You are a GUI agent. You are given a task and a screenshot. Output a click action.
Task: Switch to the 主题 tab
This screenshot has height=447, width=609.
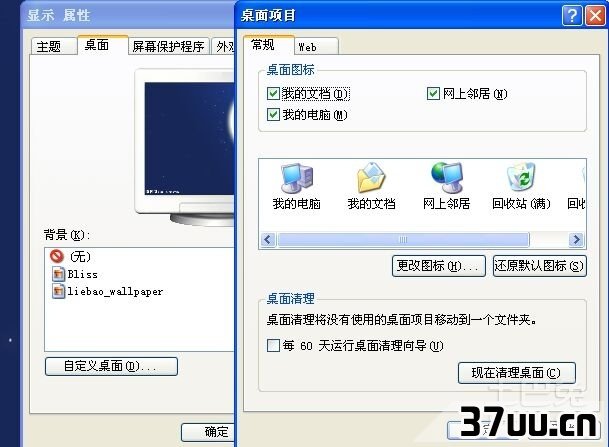[53, 47]
